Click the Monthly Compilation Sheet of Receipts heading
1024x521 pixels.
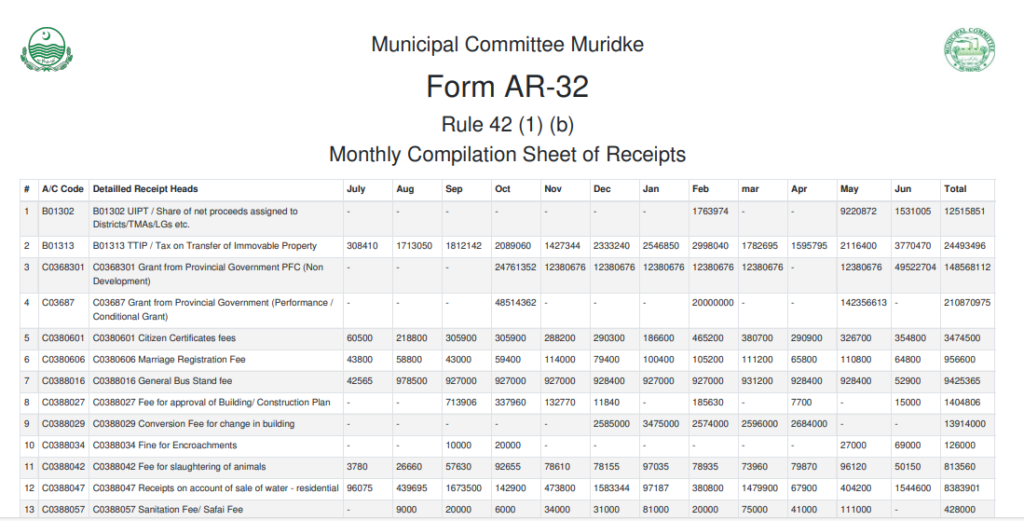507,155
